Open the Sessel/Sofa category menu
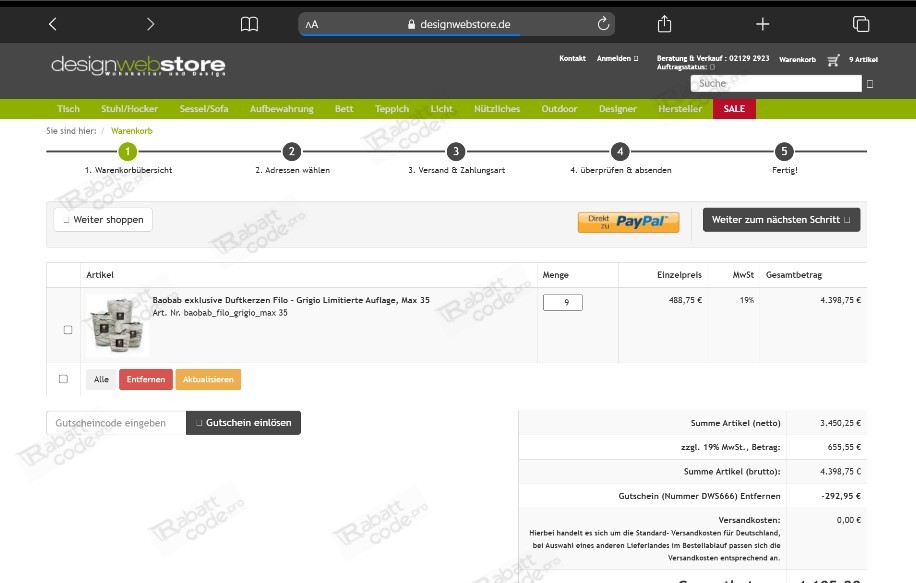Screen dimensions: 916x583 (204, 109)
